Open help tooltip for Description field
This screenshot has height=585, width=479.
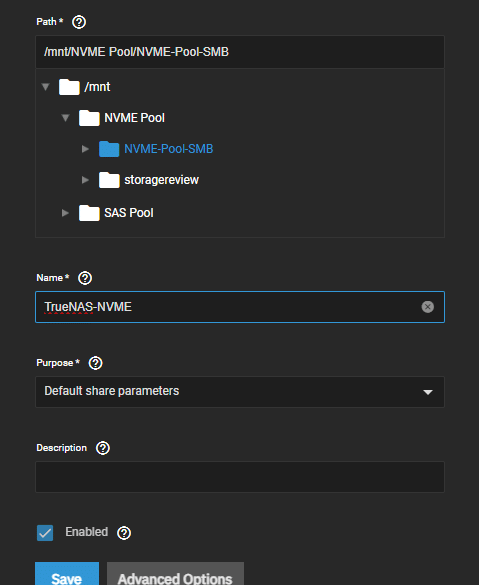coord(103,448)
